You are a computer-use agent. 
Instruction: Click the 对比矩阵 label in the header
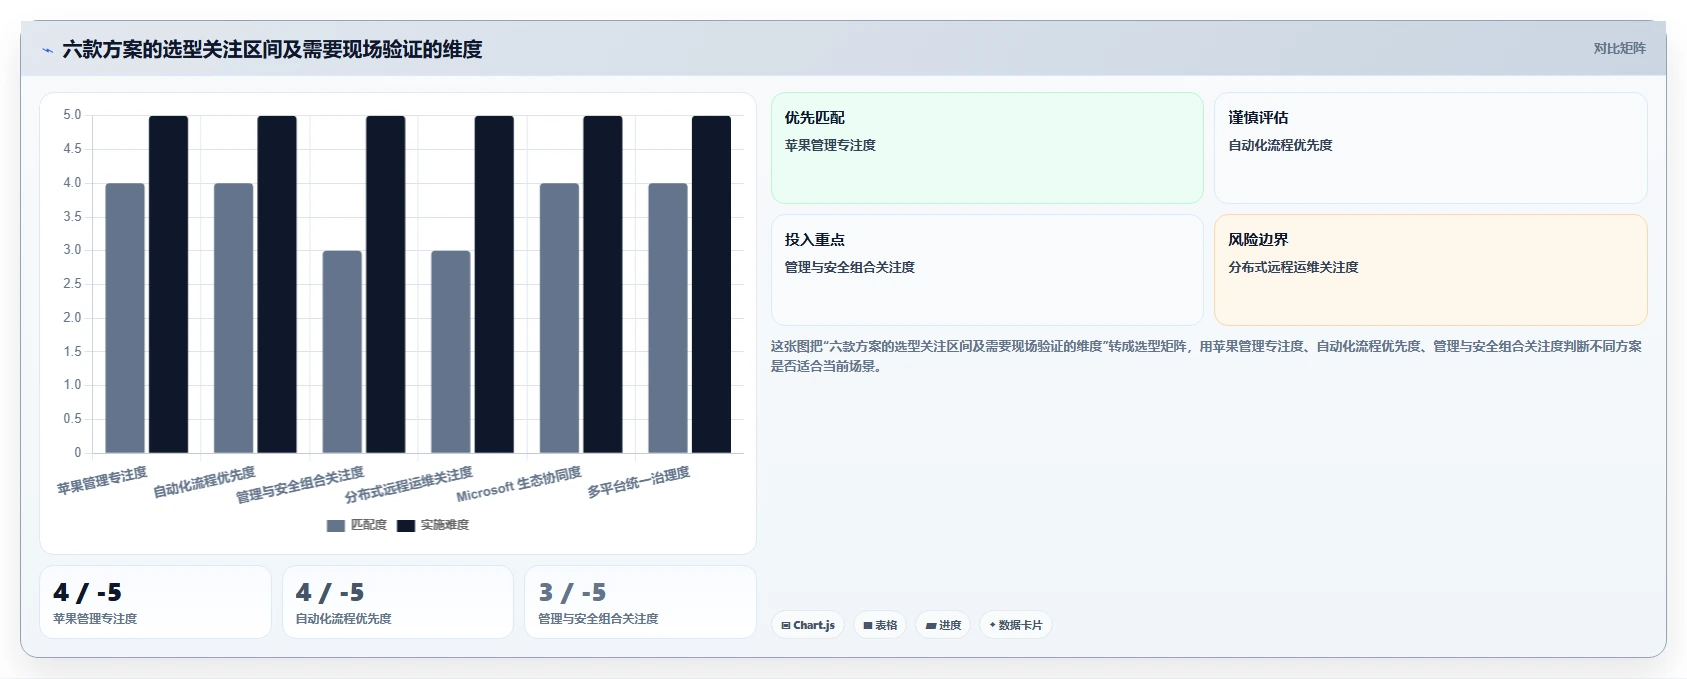1619,48
